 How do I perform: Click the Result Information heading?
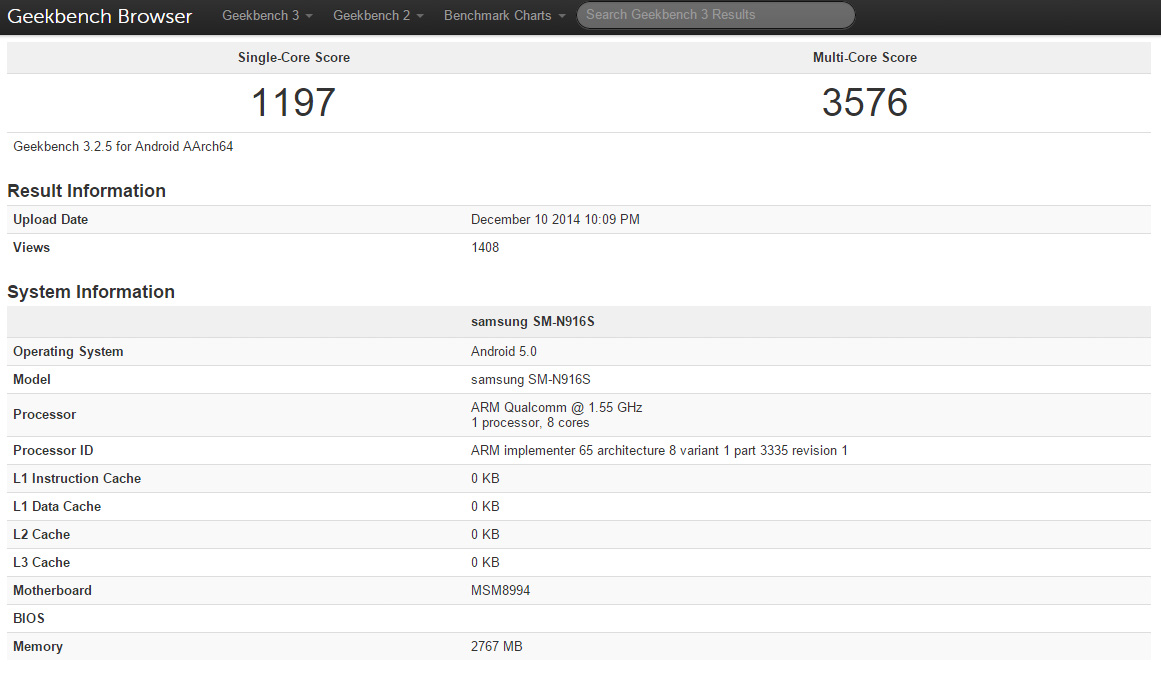[x=87, y=191]
